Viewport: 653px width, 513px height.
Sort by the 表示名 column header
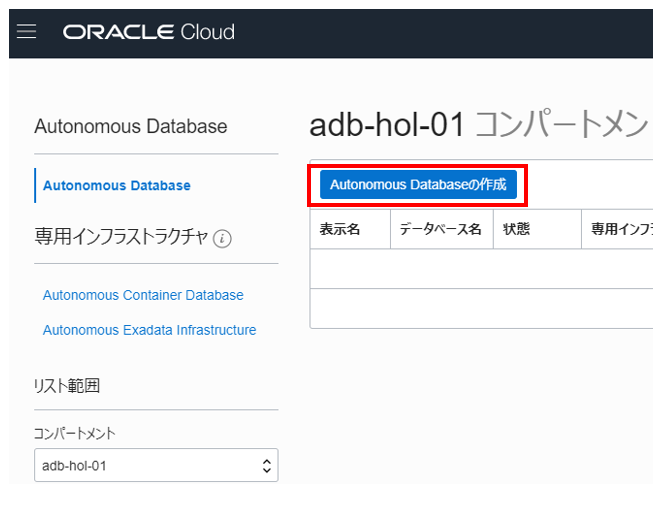pos(340,229)
